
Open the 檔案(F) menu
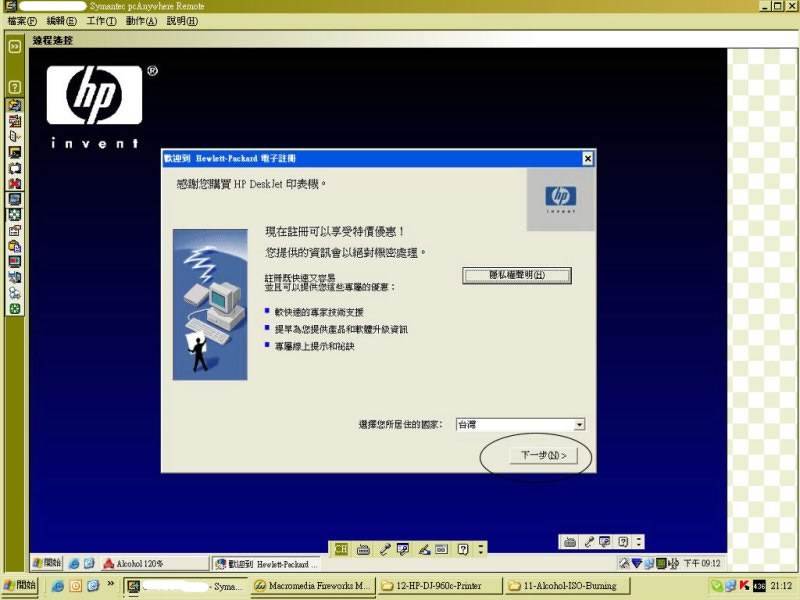22,21
